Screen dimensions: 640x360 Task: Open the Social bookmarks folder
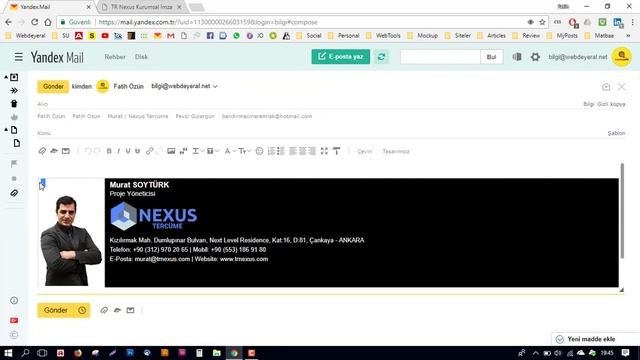tap(309, 36)
